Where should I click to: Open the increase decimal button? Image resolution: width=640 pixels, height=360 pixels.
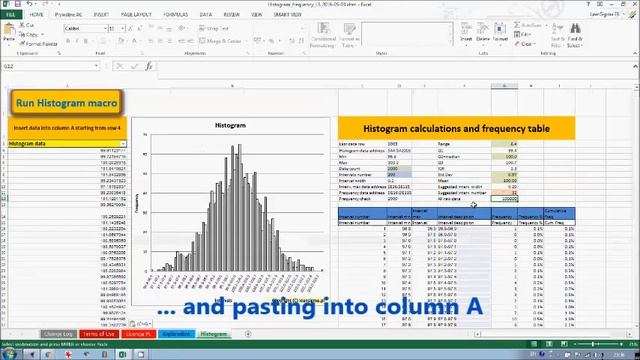[291, 41]
